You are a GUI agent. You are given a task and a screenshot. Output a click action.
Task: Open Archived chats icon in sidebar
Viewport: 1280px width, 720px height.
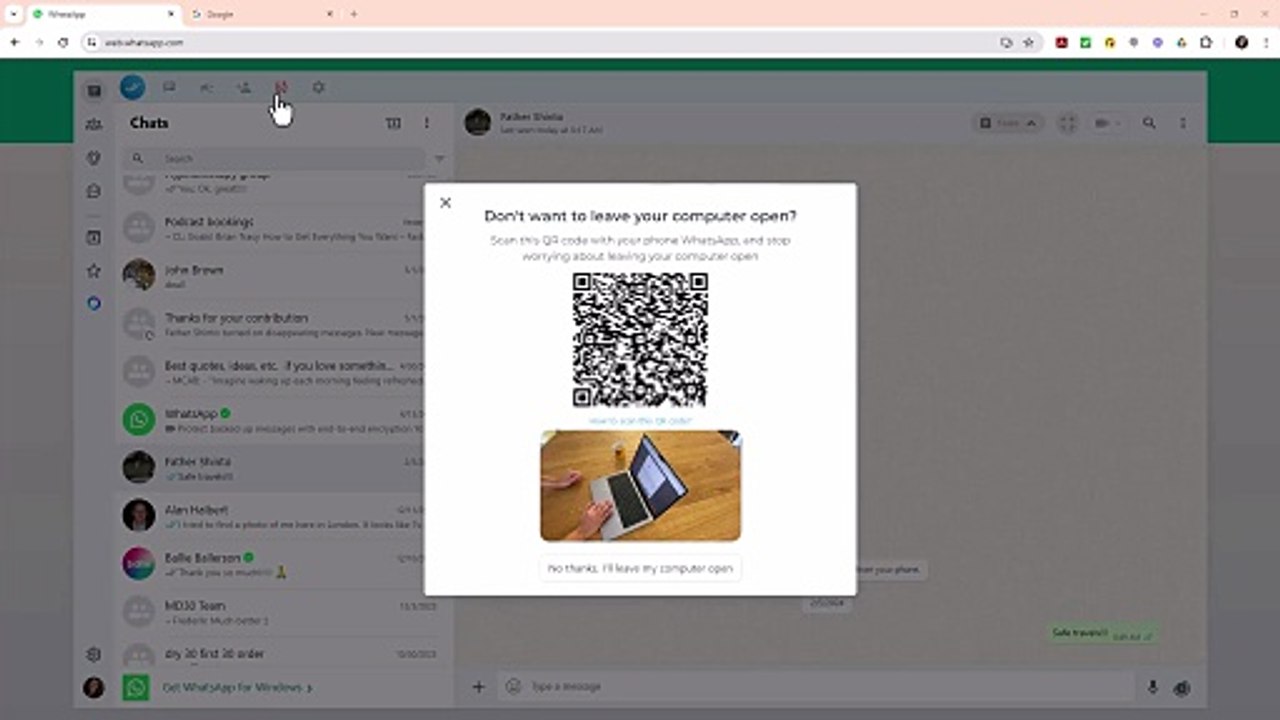[93, 237]
